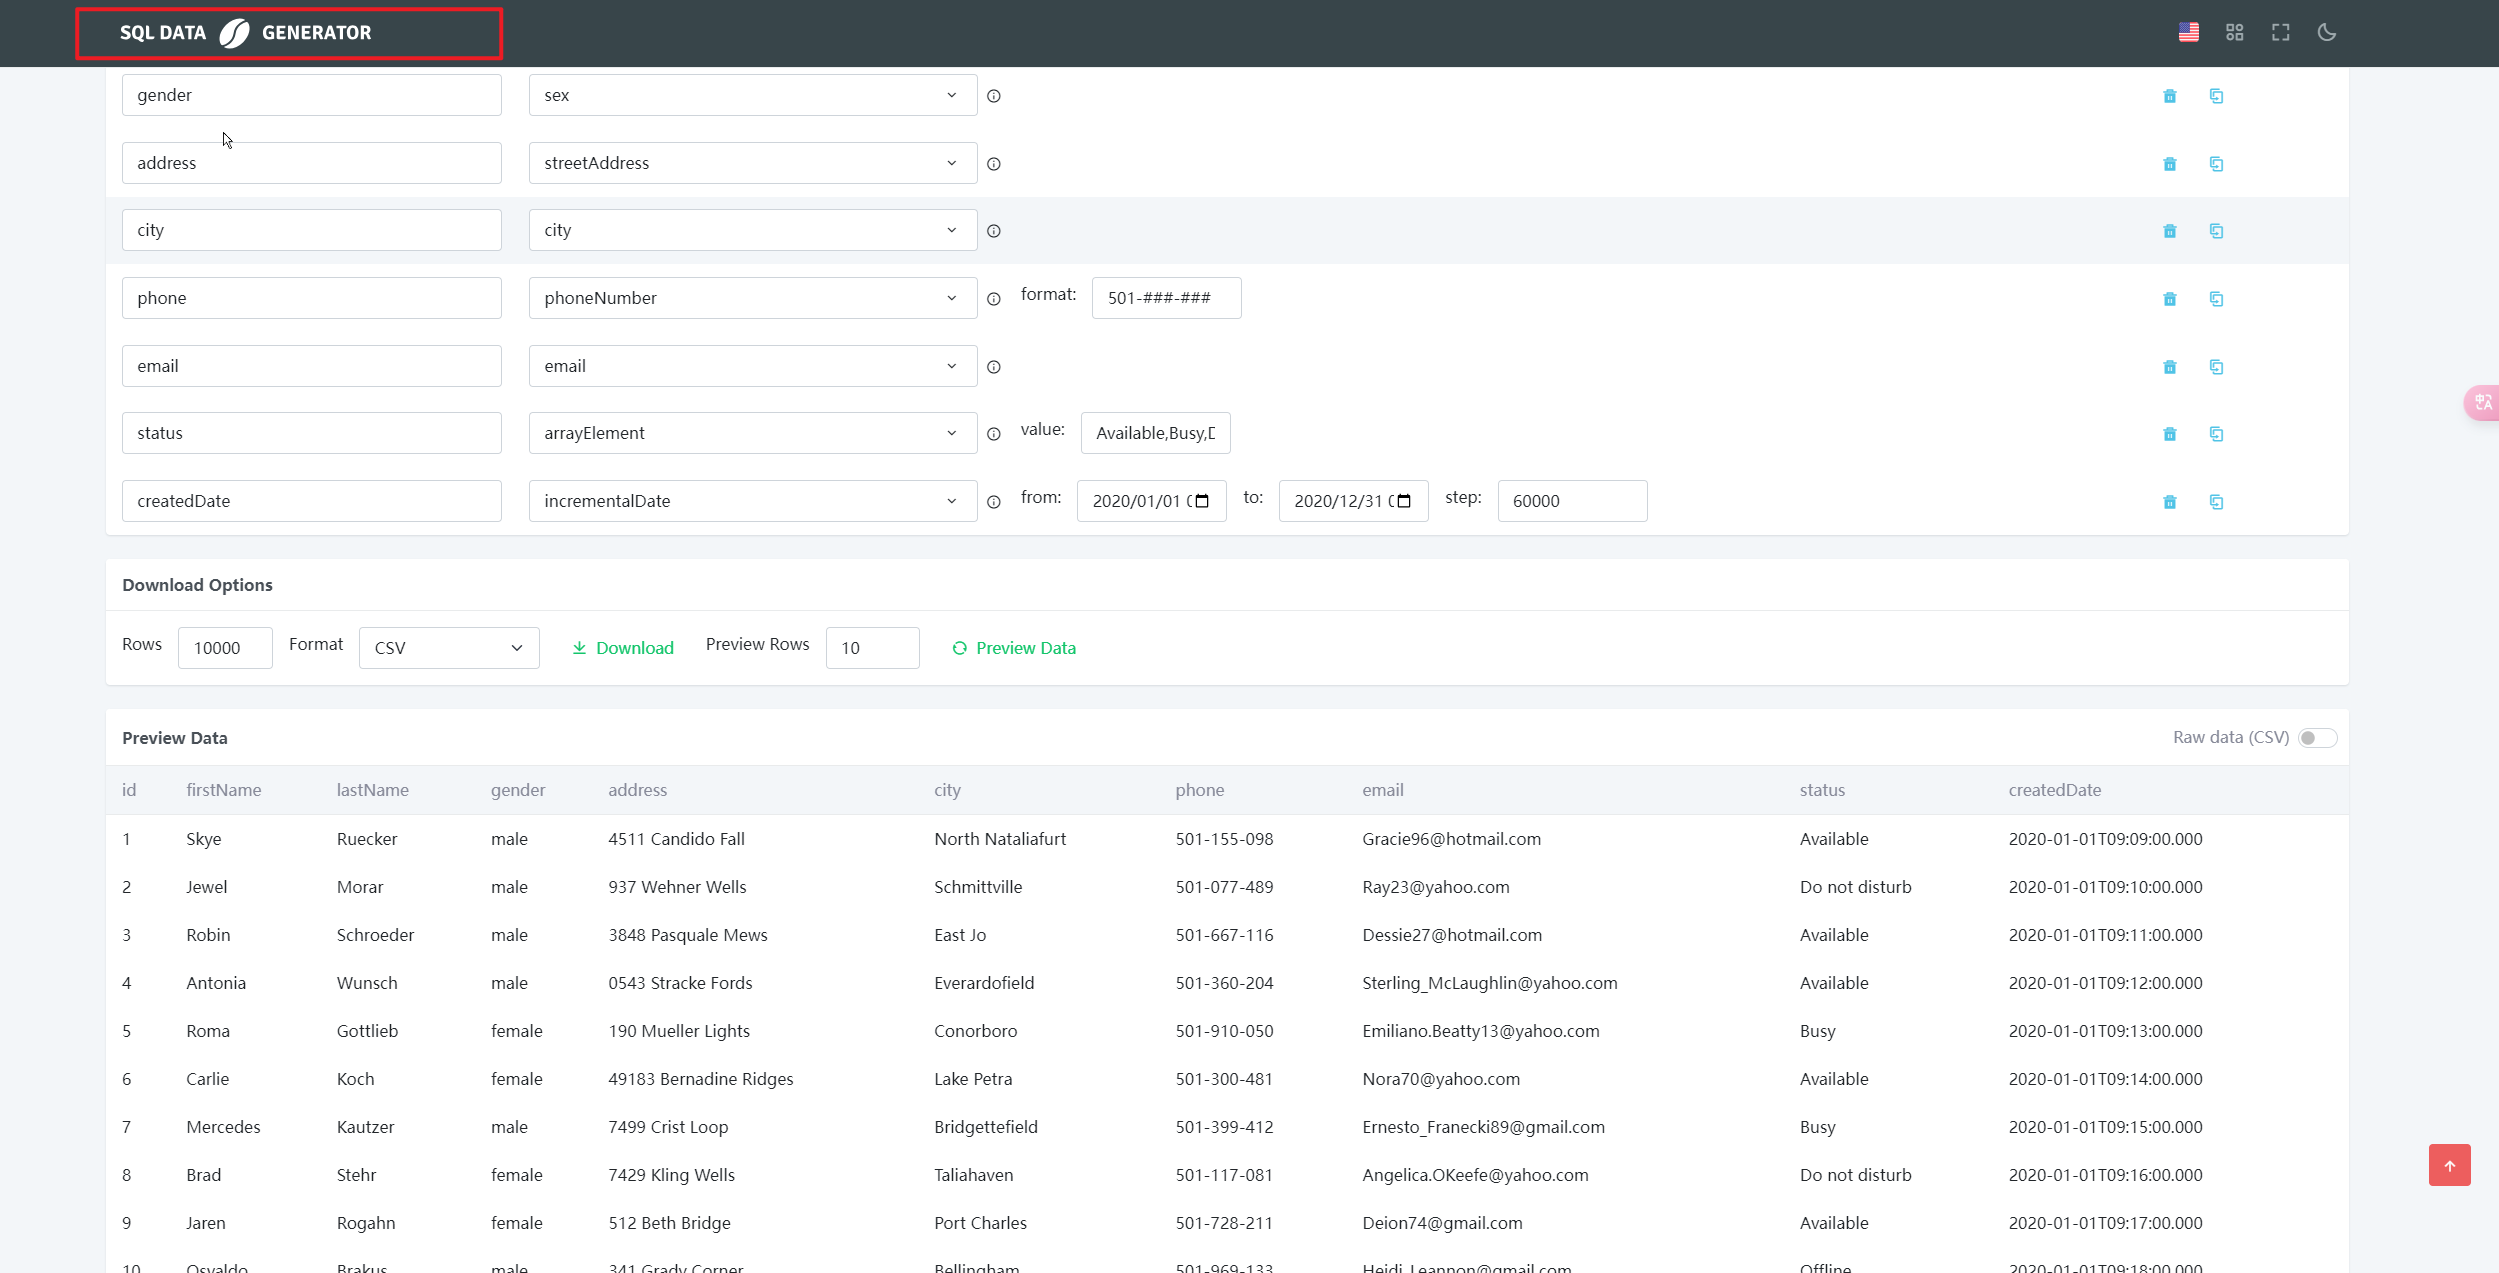This screenshot has height=1273, width=2499.
Task: Duplicate the address field row
Action: (x=2216, y=164)
